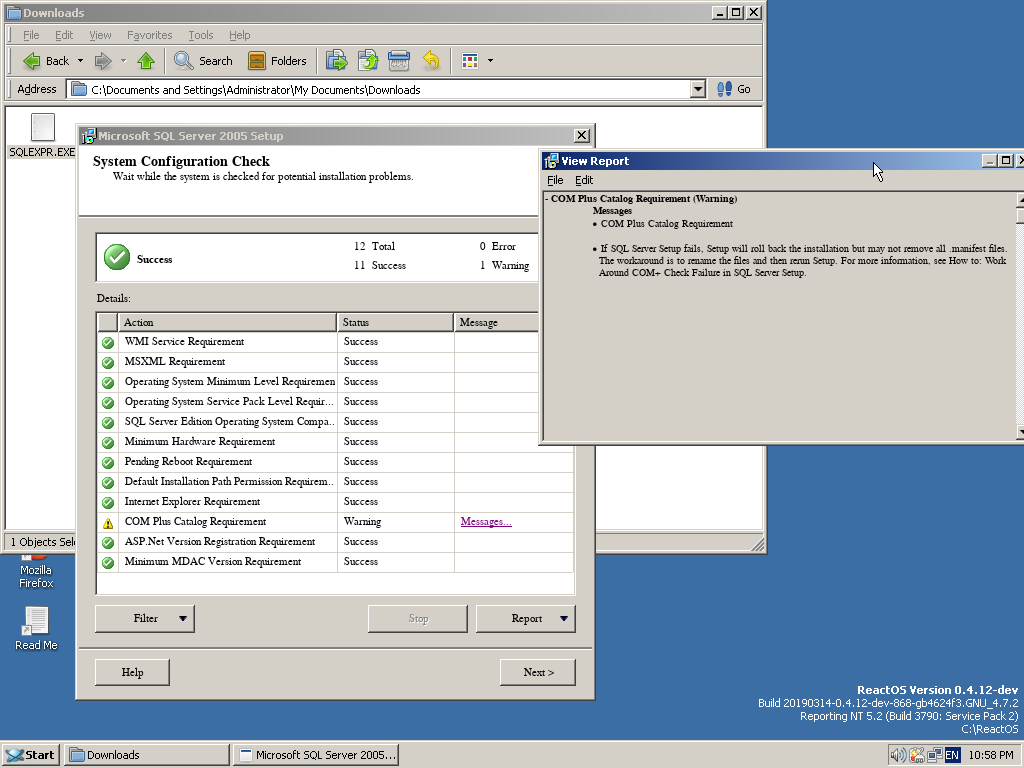
Task: Sort by the Status column header
Action: [x=395, y=323]
